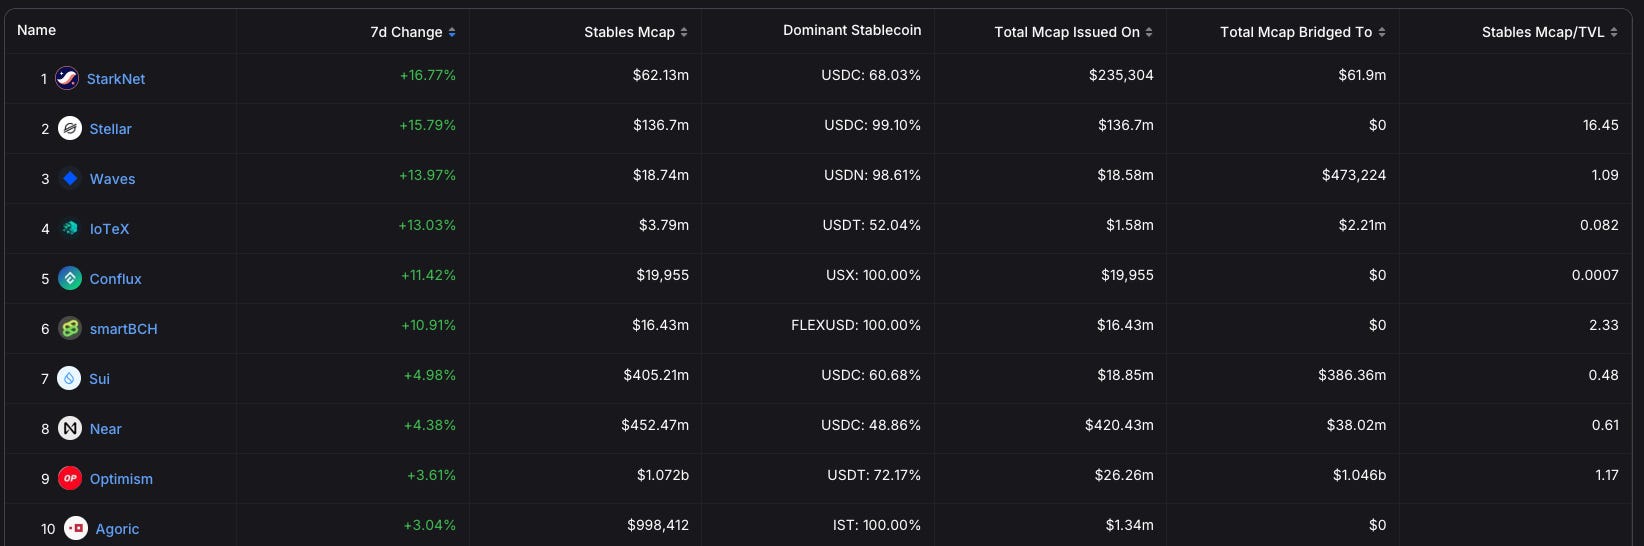The image size is (1644, 546).
Task: Click the Conflux chain logo icon
Action: coord(70,278)
